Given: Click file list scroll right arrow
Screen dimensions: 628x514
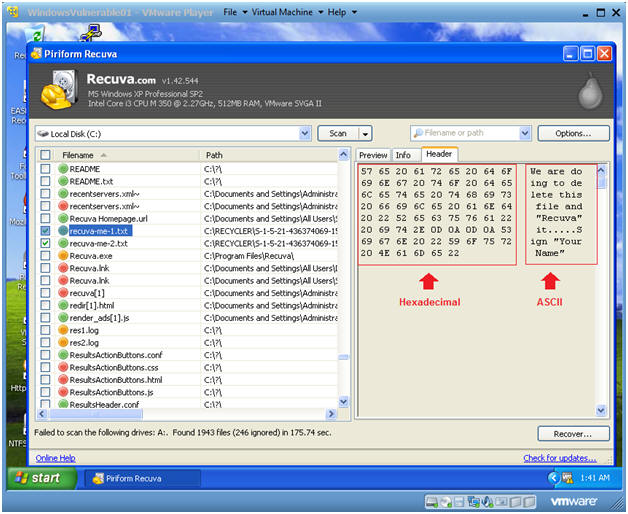Looking at the screenshot, I should tap(331, 414).
